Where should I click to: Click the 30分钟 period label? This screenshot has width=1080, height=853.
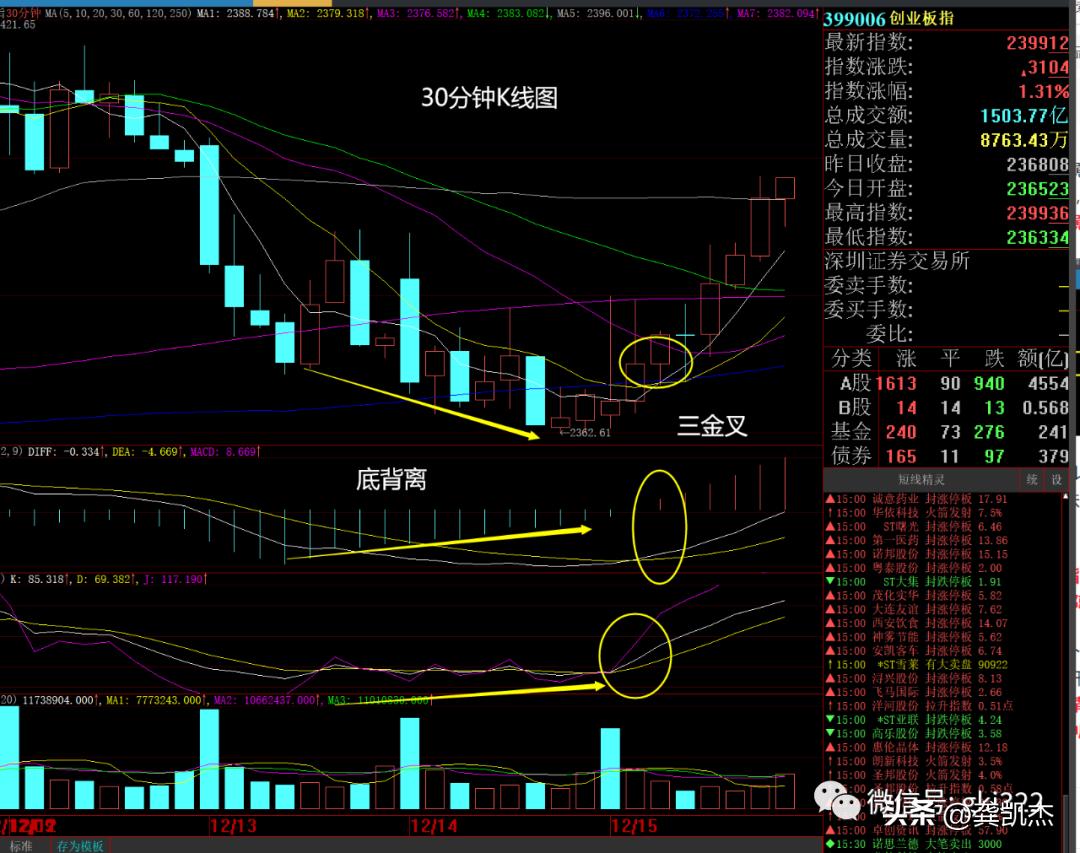pos(23,13)
